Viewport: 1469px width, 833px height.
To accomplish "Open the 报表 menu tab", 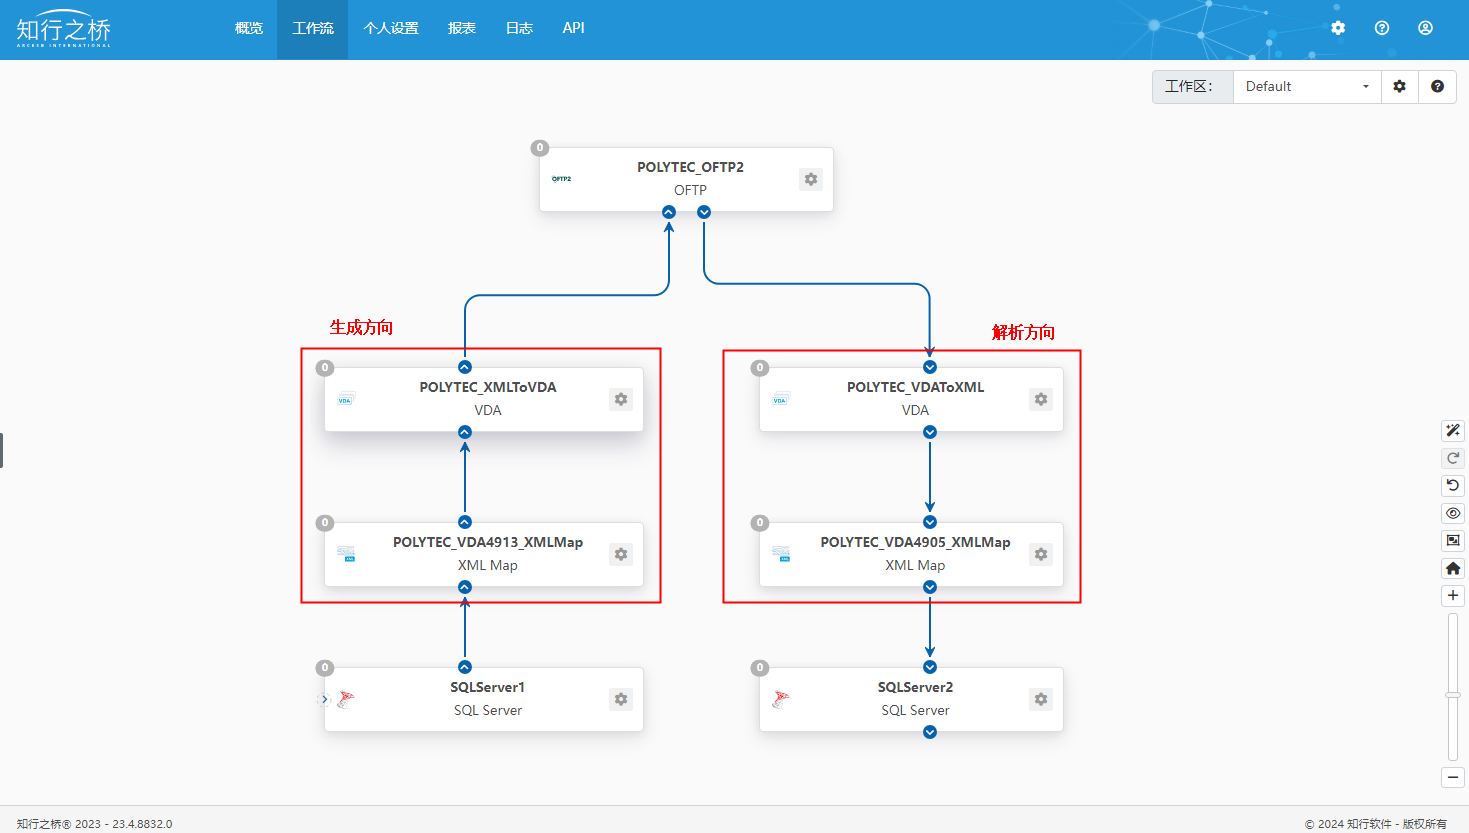I will point(462,28).
